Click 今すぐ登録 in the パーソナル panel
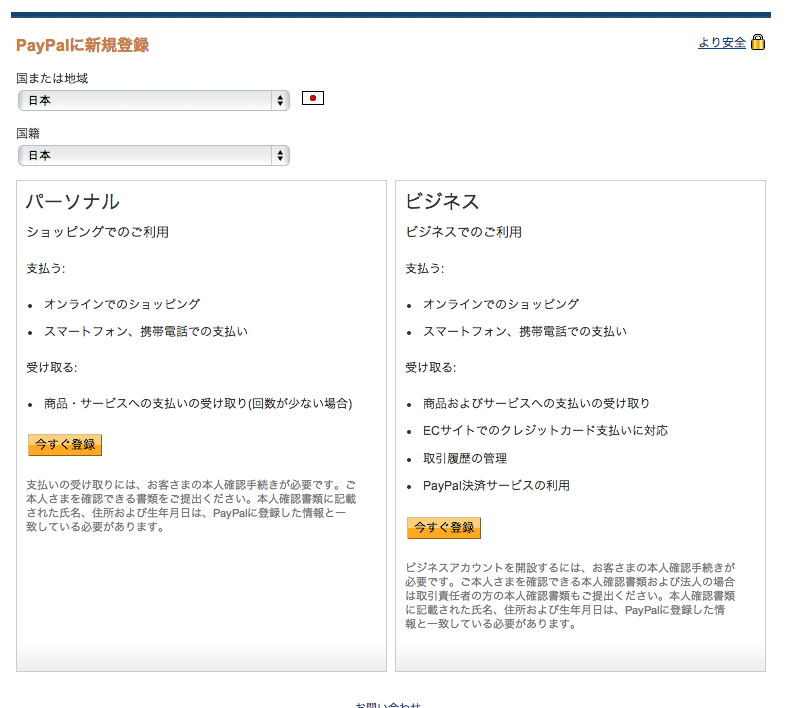The height and width of the screenshot is (708, 798). point(65,445)
